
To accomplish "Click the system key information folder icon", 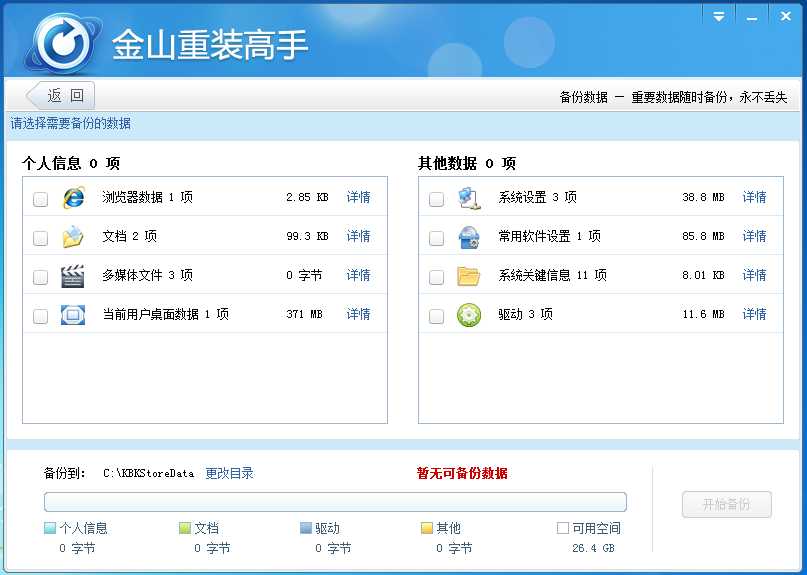I will pyautogui.click(x=469, y=276).
